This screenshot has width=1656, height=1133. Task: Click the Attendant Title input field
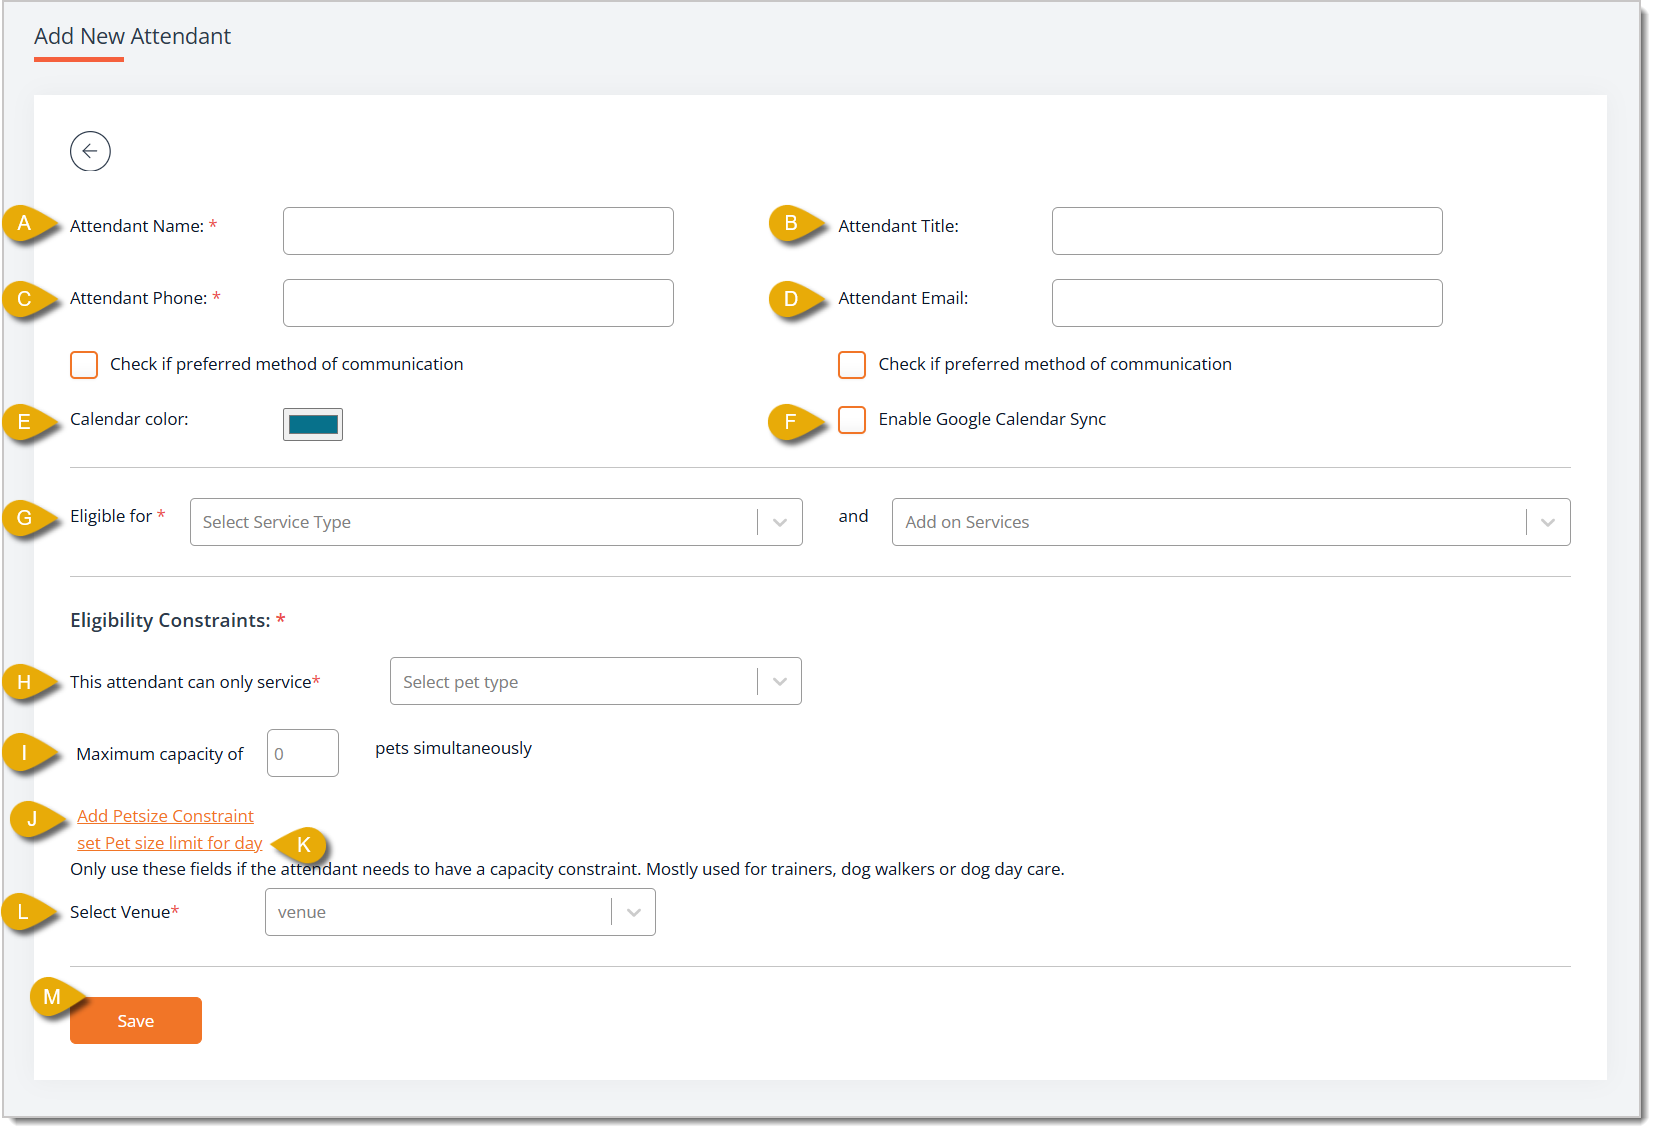(x=1247, y=231)
